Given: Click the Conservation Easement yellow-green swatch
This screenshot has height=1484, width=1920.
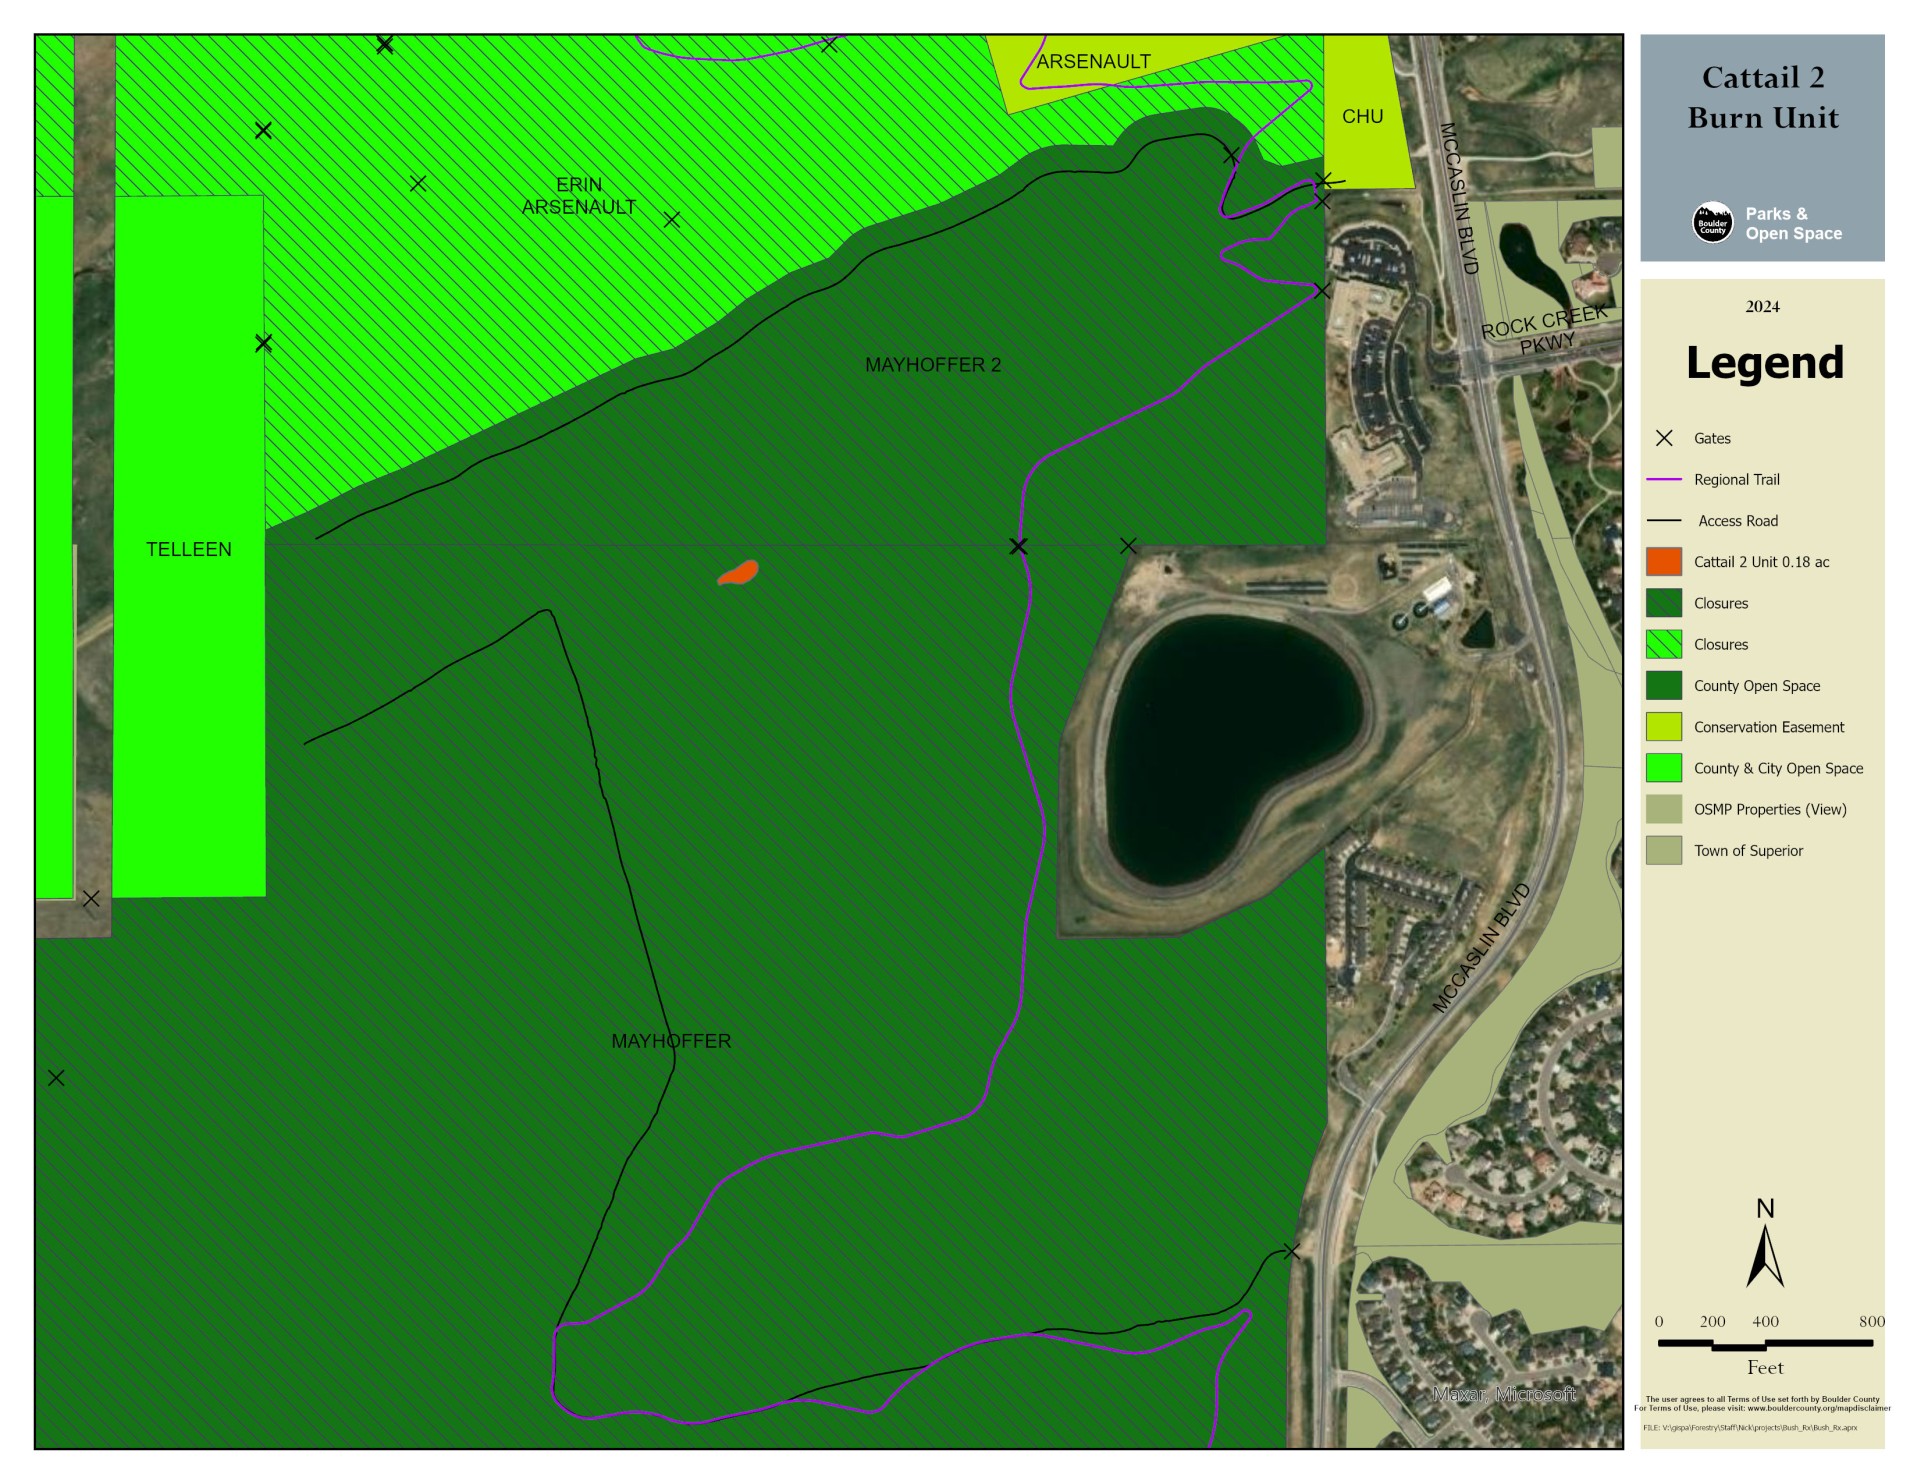Looking at the screenshot, I should point(1664,727).
